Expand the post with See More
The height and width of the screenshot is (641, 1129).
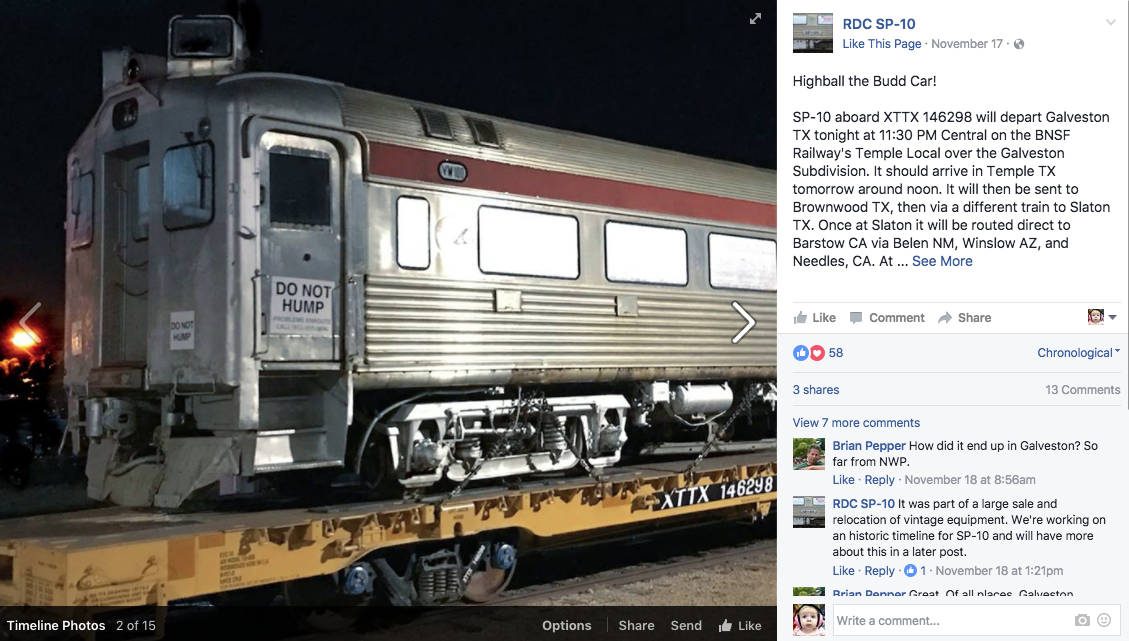942,261
